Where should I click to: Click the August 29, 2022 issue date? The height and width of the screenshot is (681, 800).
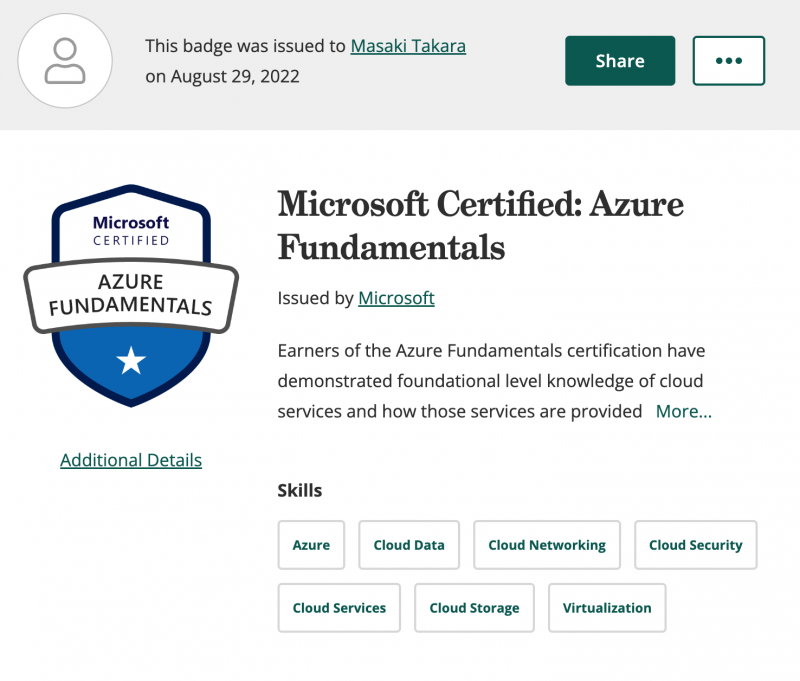coord(234,76)
